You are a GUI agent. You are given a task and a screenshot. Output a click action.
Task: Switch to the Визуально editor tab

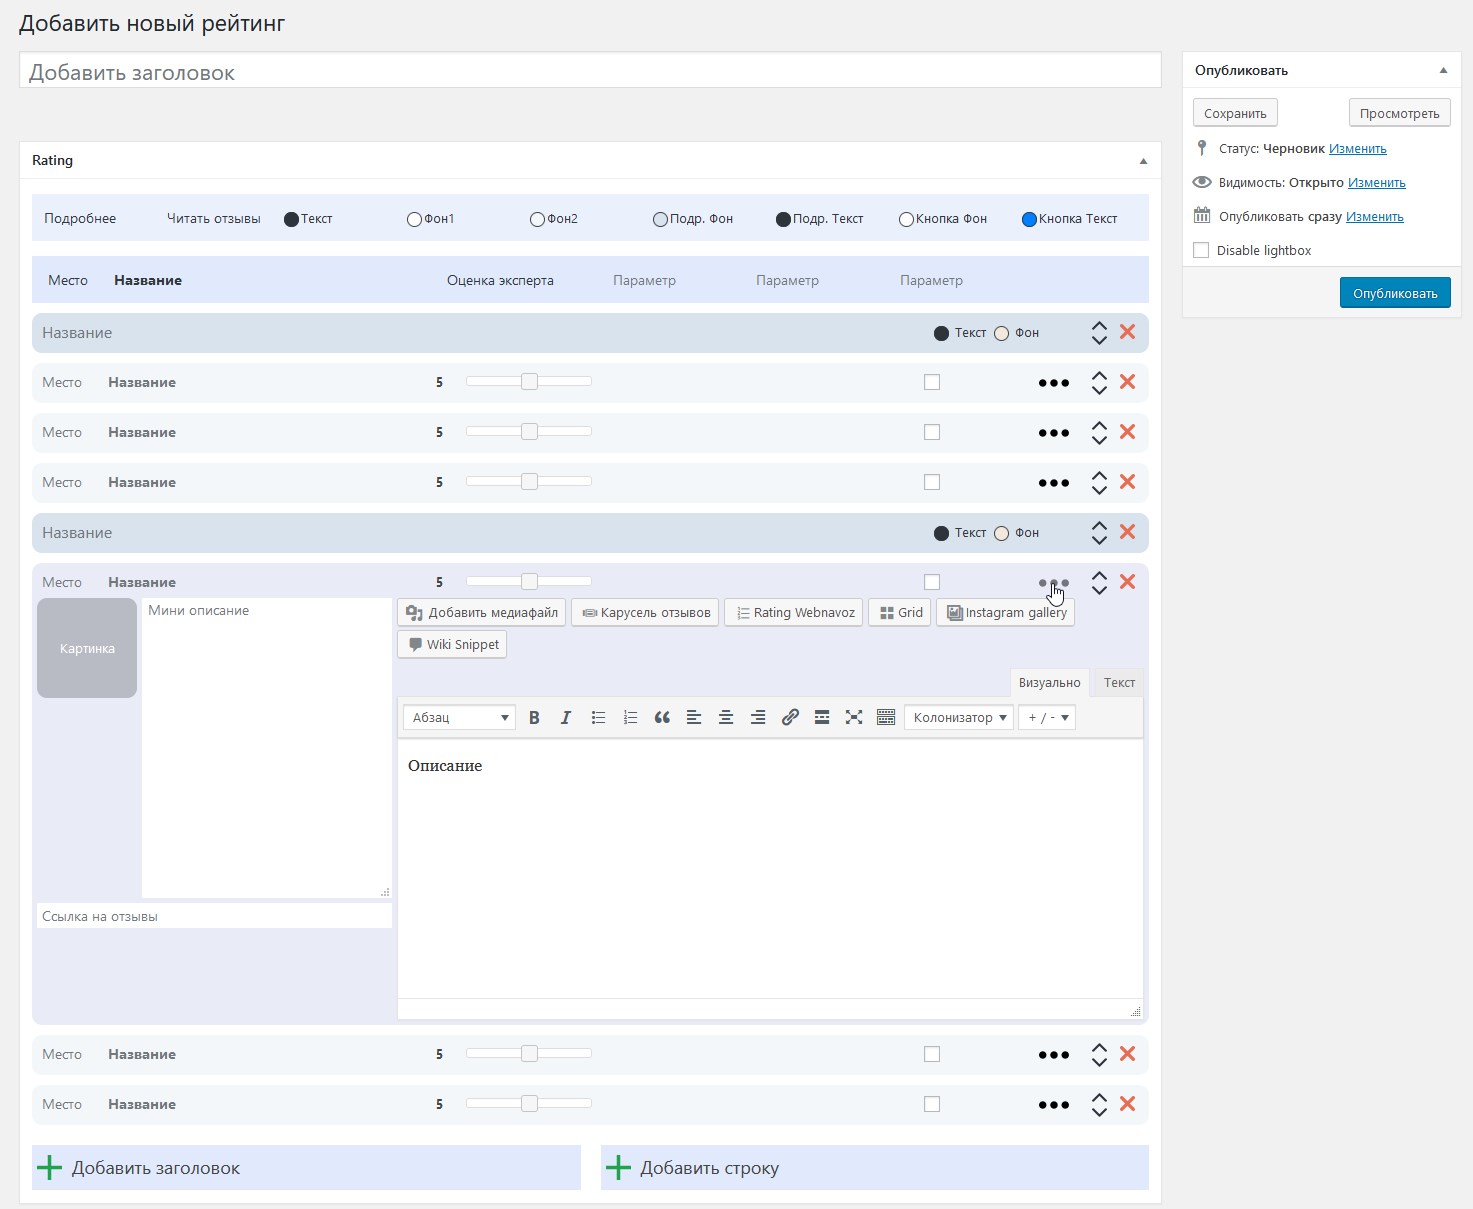click(x=1049, y=682)
